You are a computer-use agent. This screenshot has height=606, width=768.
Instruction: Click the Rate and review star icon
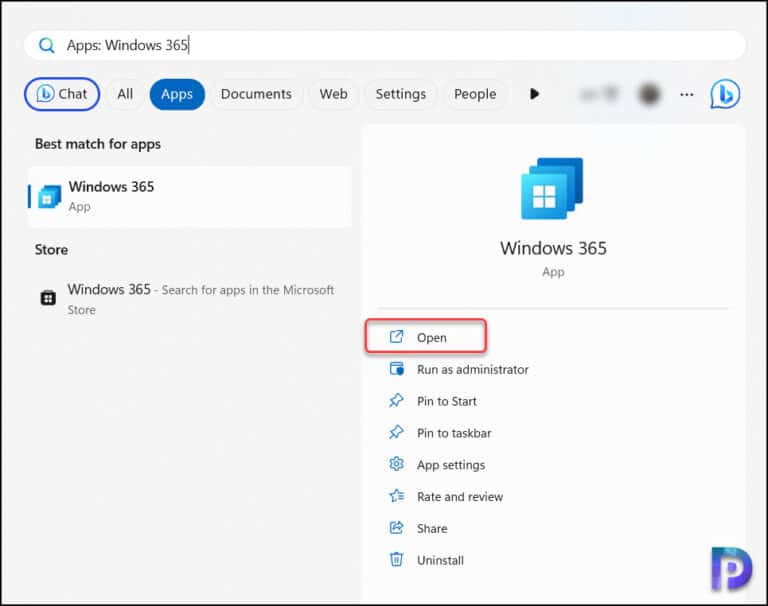[397, 496]
